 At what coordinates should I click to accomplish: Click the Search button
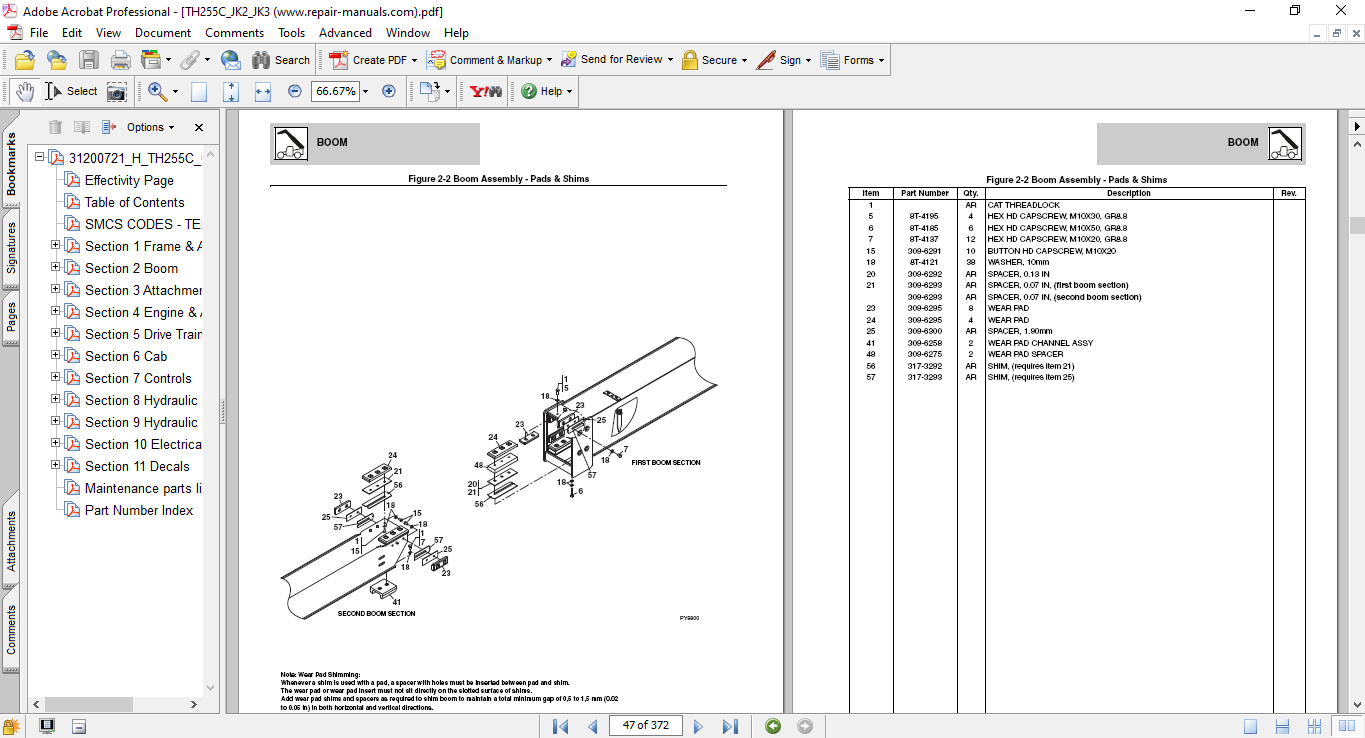tap(281, 60)
